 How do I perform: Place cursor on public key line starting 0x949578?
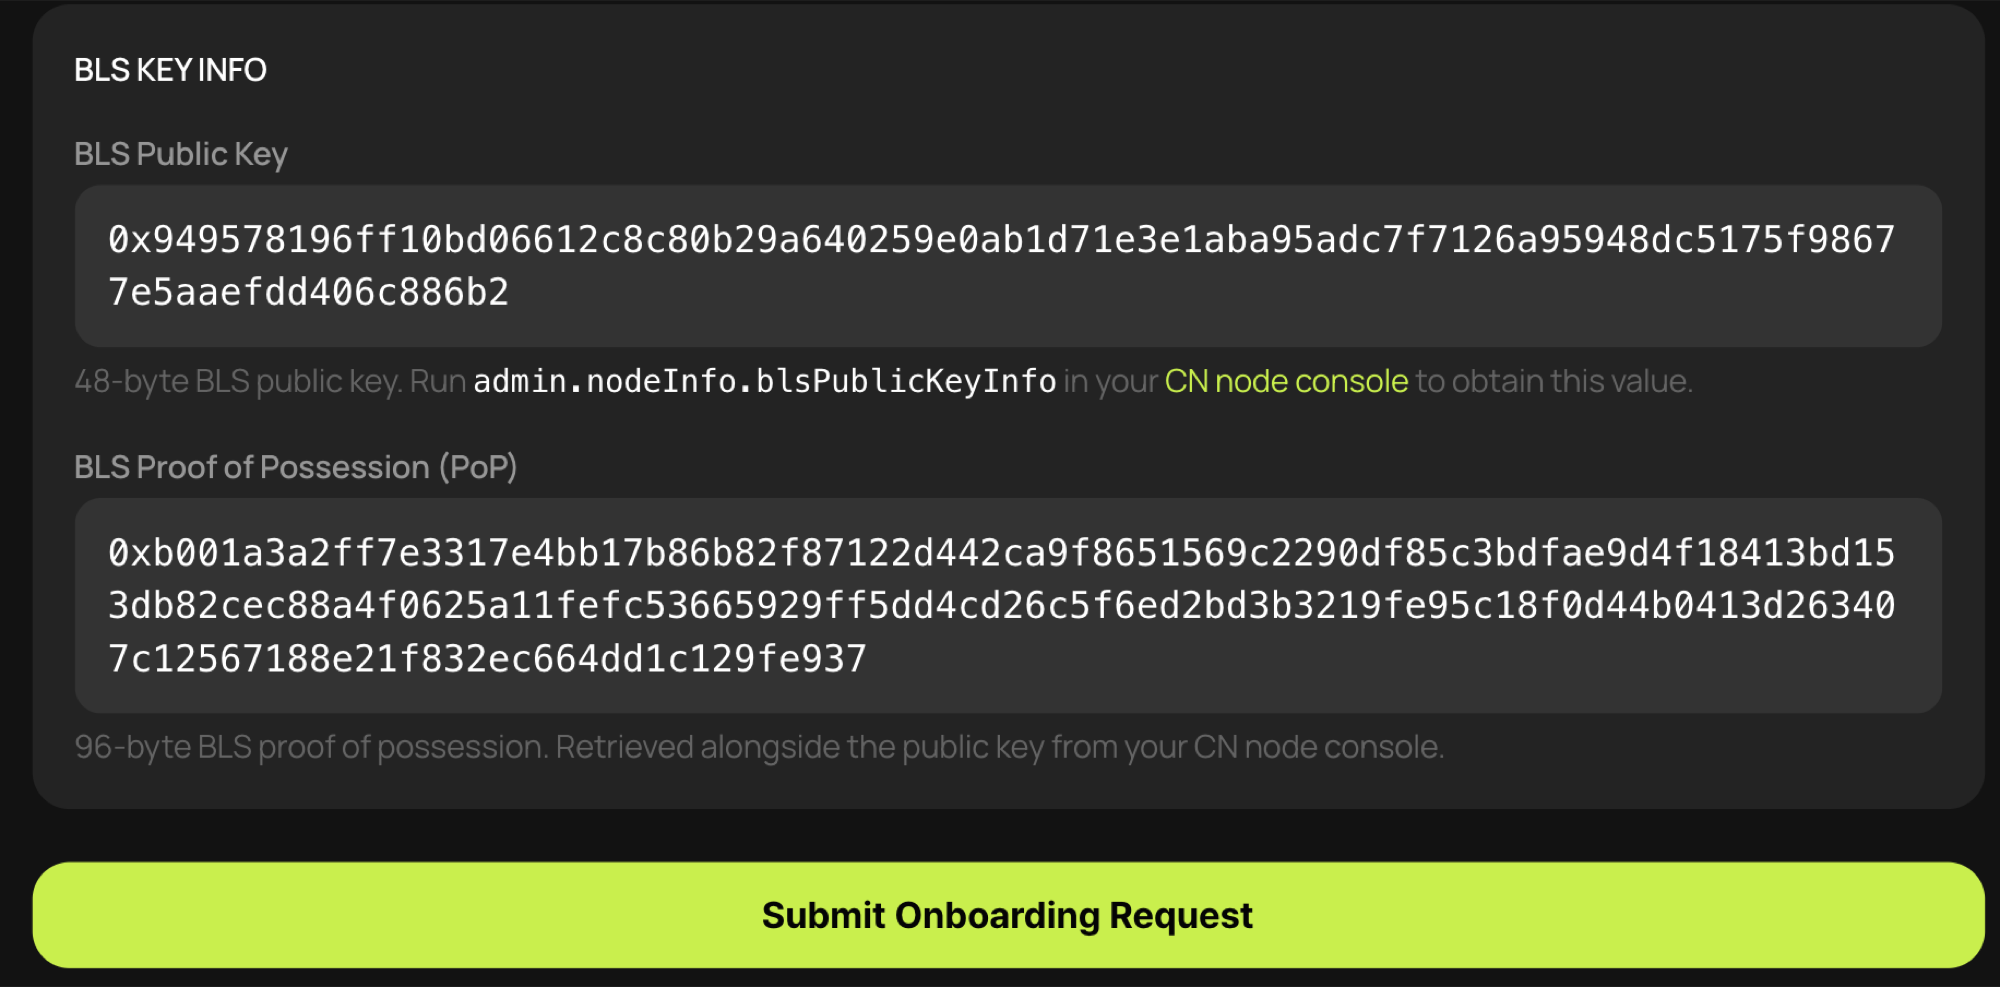pyautogui.click(x=1000, y=240)
